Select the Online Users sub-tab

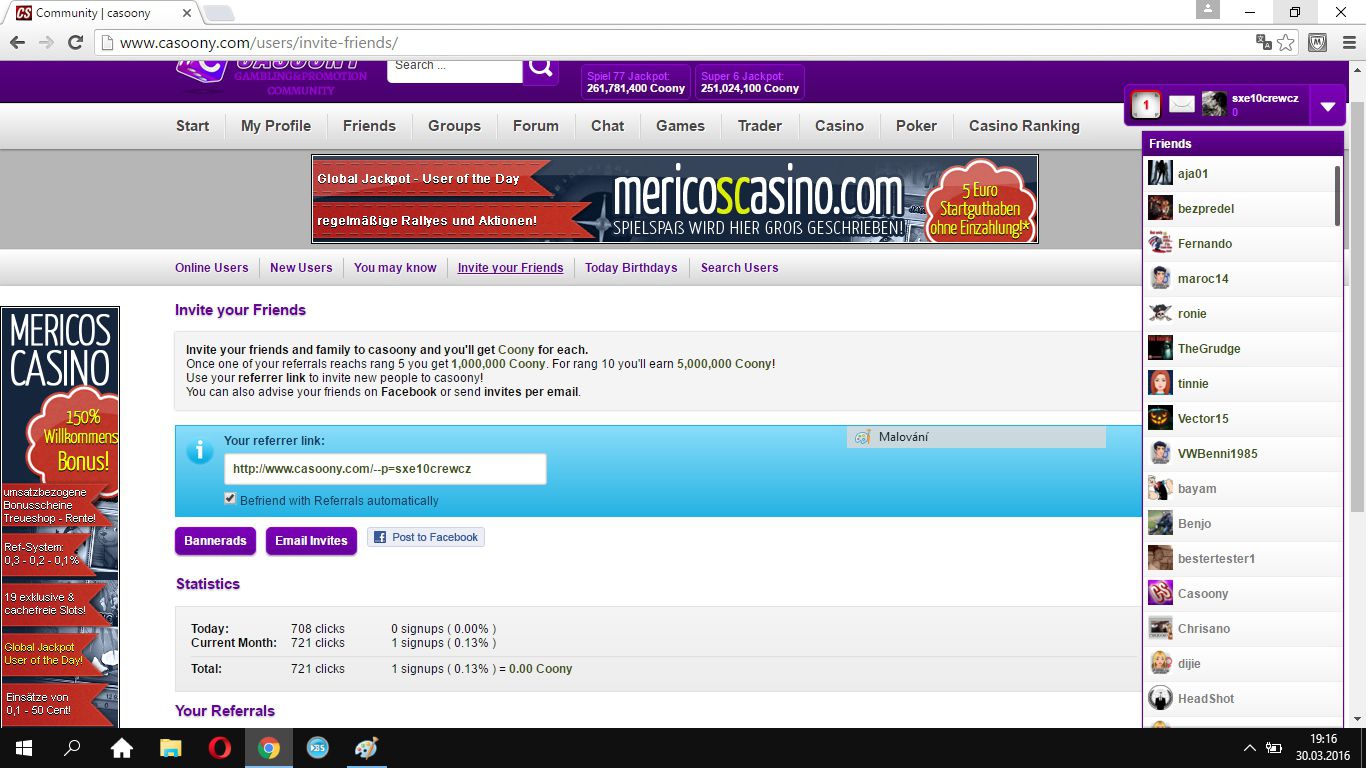tap(212, 268)
